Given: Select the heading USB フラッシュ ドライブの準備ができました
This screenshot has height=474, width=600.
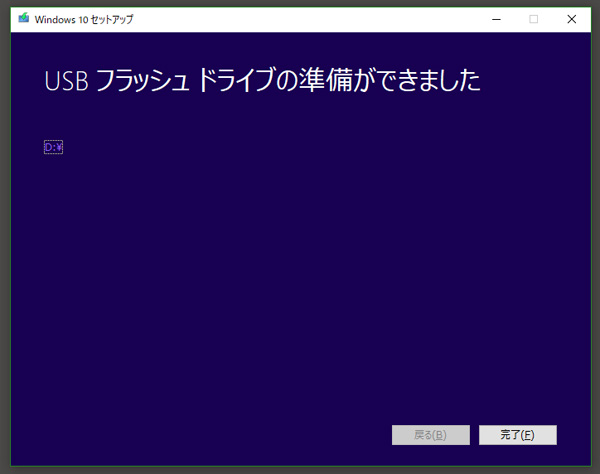Looking at the screenshot, I should point(262,80).
